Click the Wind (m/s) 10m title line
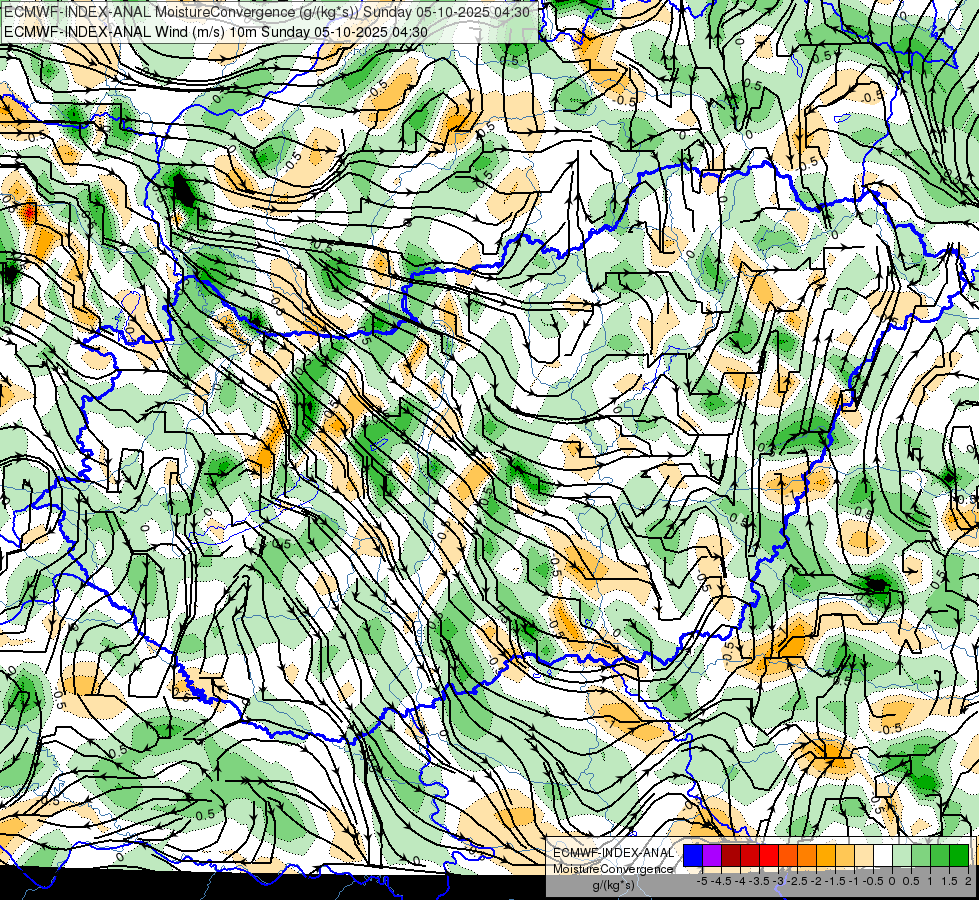The height and width of the screenshot is (900, 979). pyautogui.click(x=215, y=31)
